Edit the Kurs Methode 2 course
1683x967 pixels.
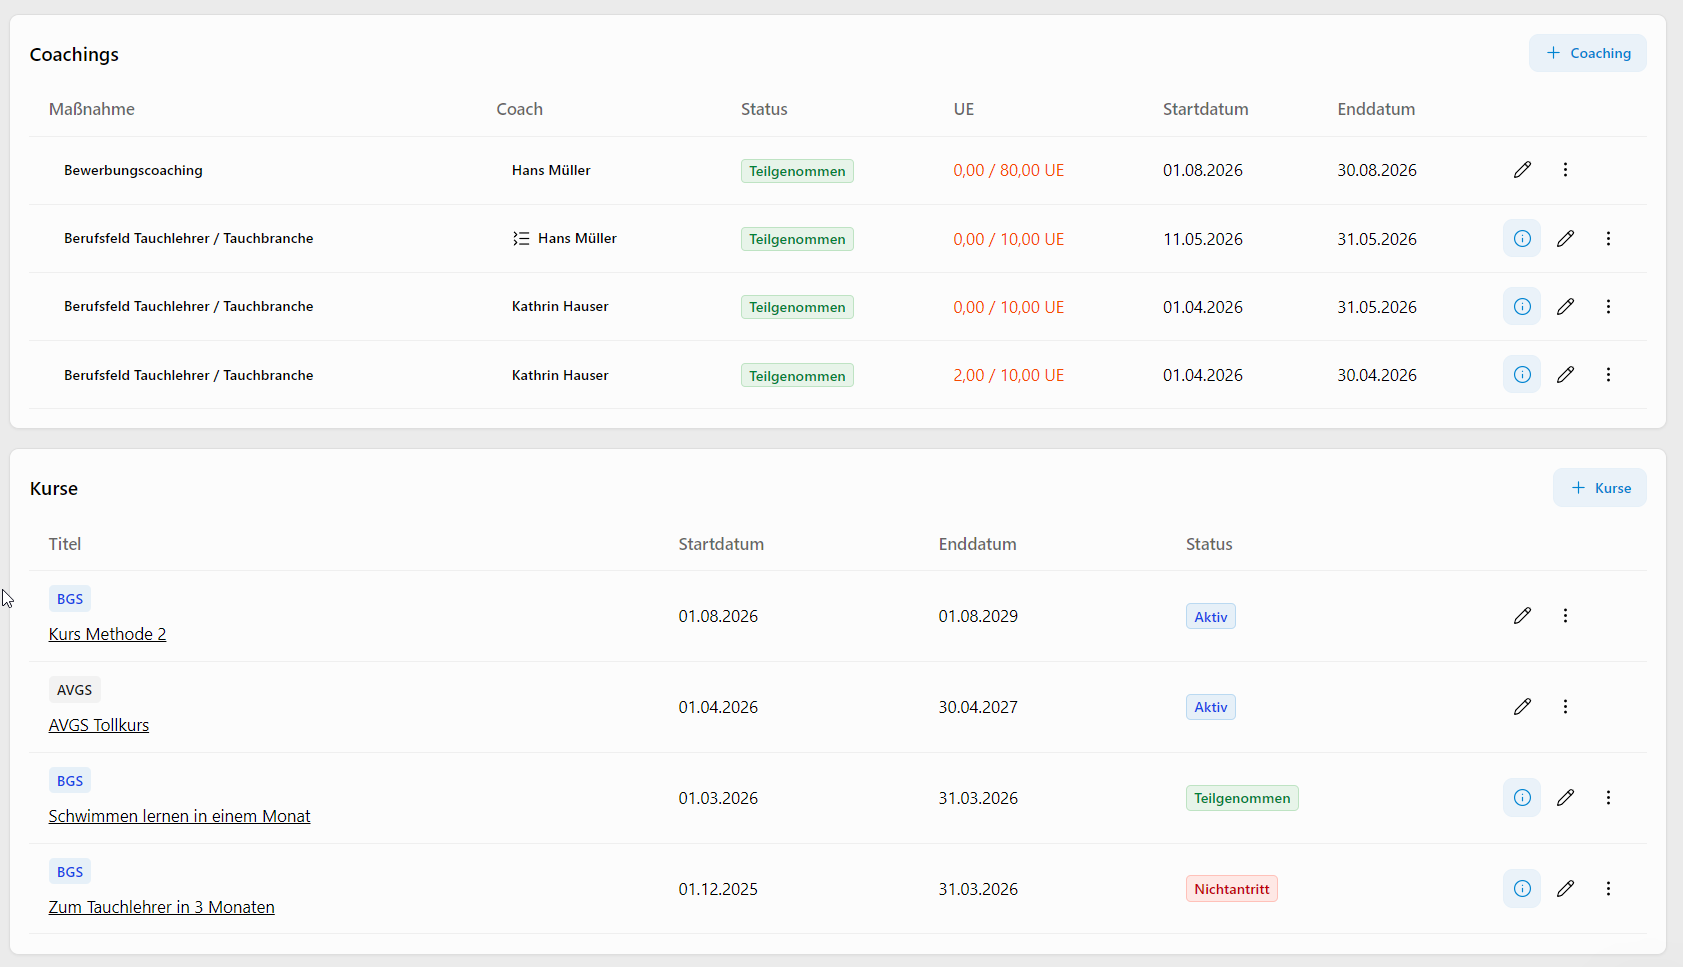[x=1522, y=616]
